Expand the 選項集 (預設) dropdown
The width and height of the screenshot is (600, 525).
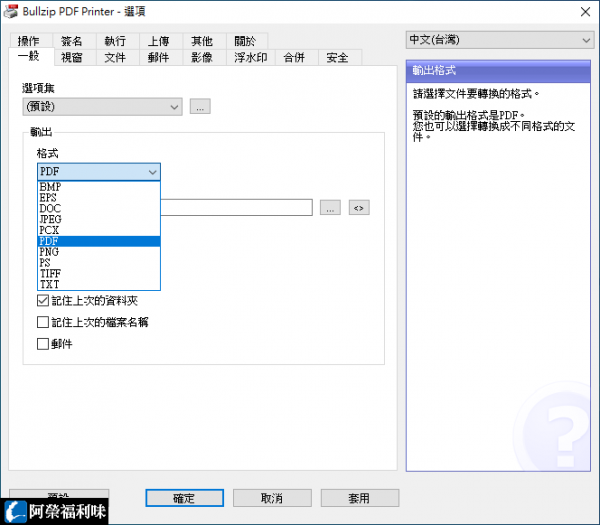pos(103,106)
